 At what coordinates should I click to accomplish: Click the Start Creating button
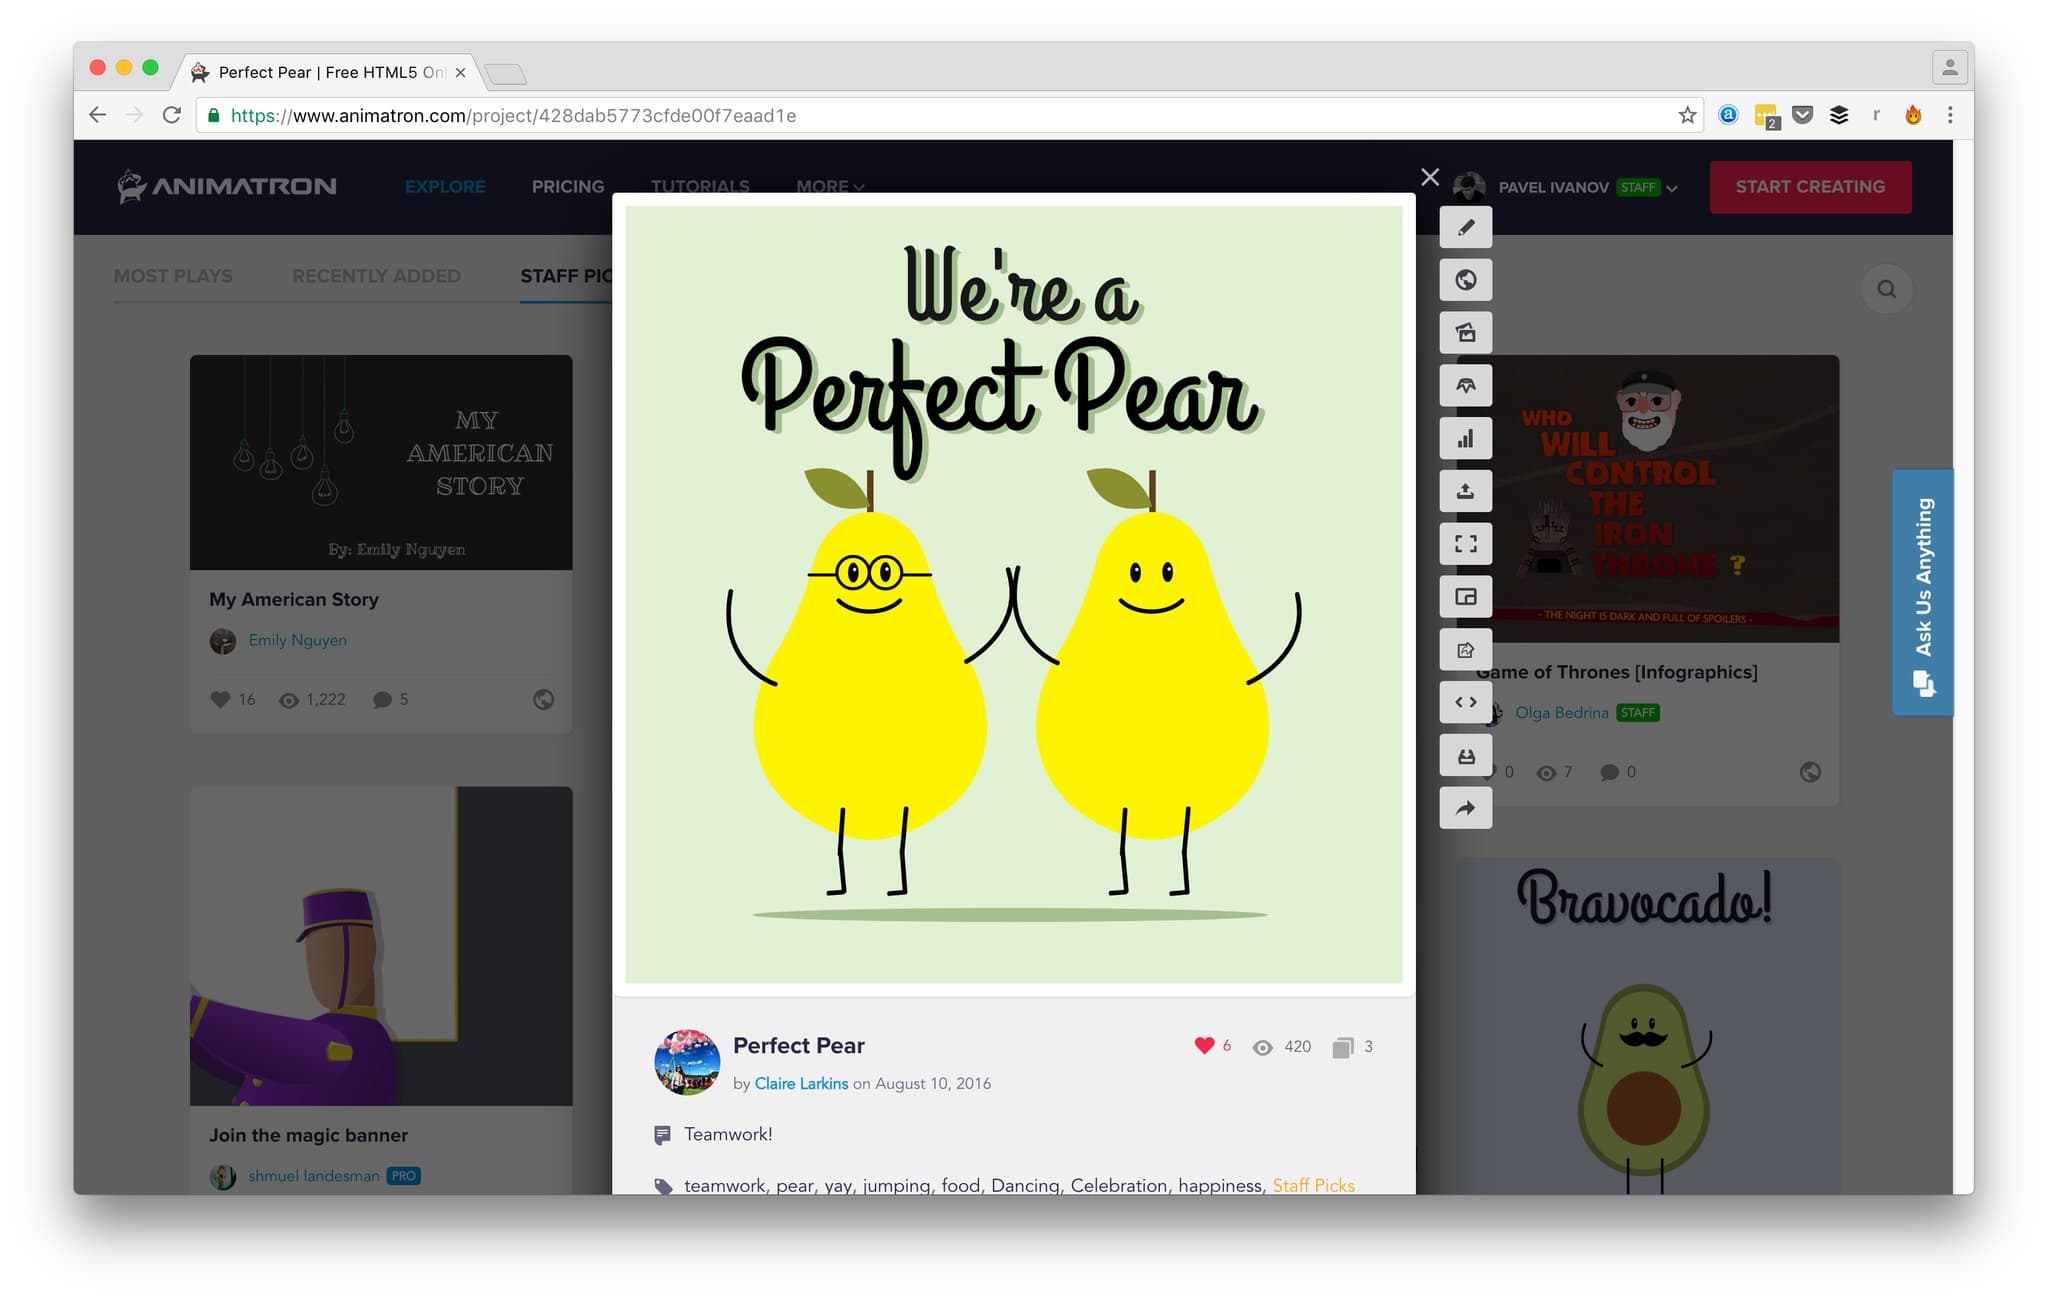(x=1809, y=187)
